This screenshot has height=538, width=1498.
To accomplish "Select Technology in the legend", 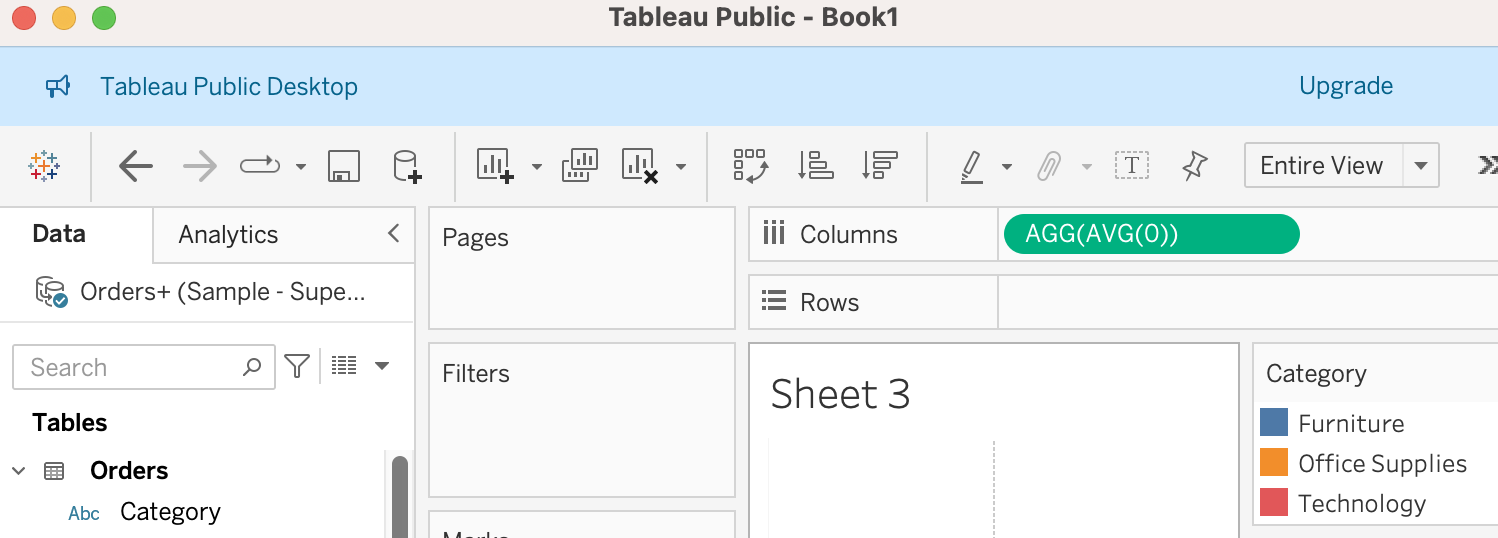I will [1362, 504].
